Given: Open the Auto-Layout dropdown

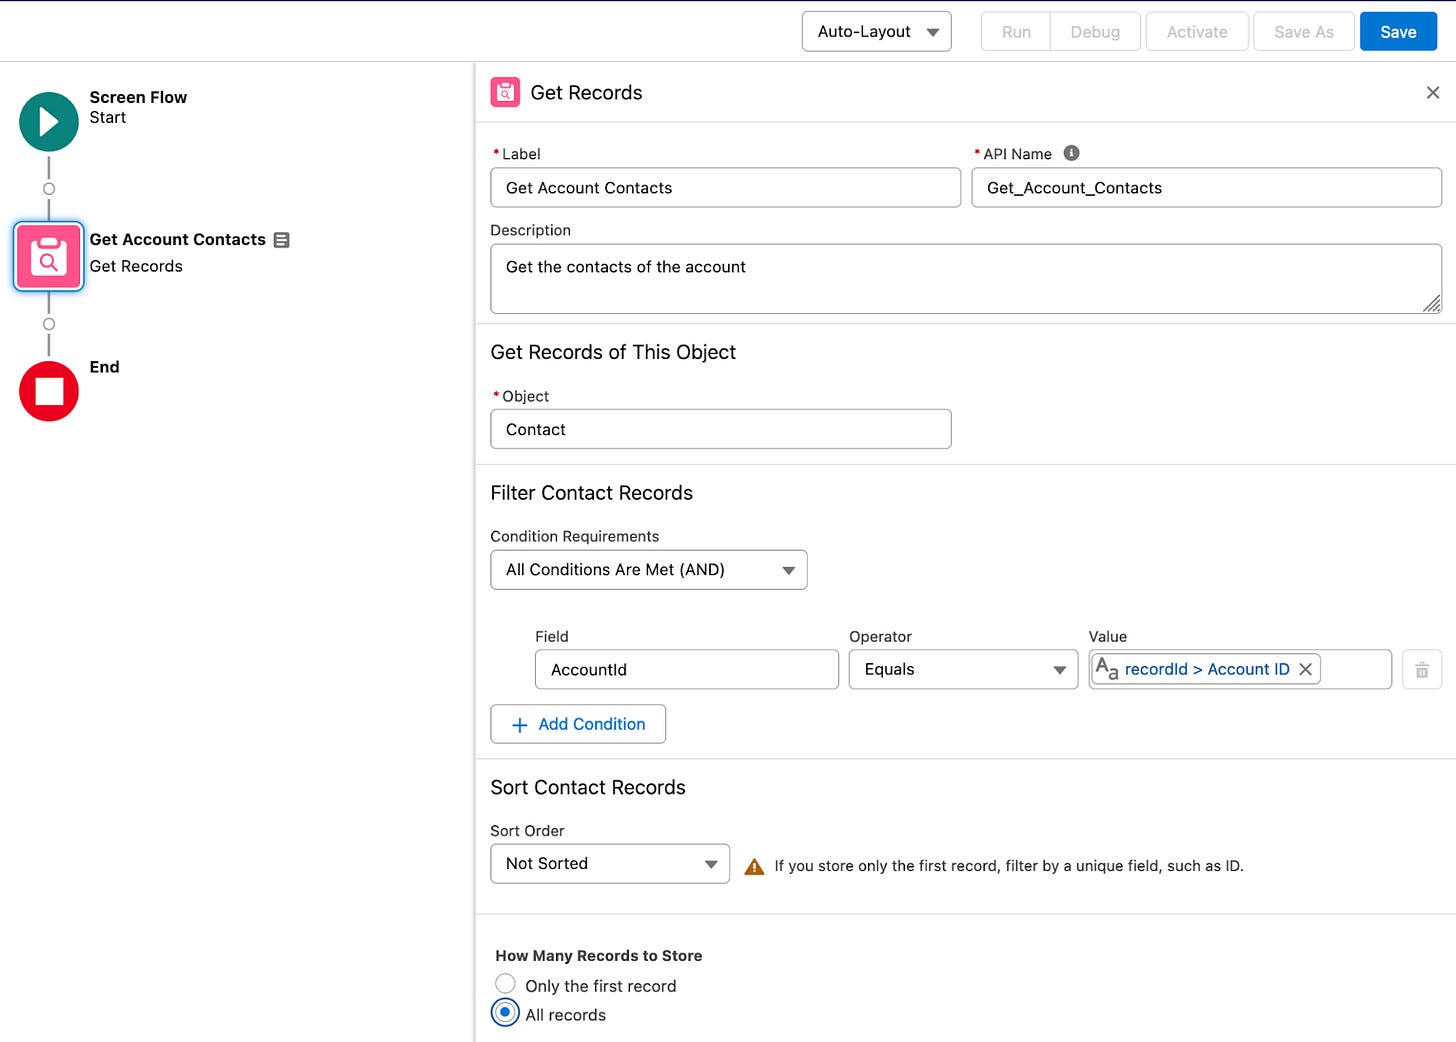Looking at the screenshot, I should click(876, 32).
